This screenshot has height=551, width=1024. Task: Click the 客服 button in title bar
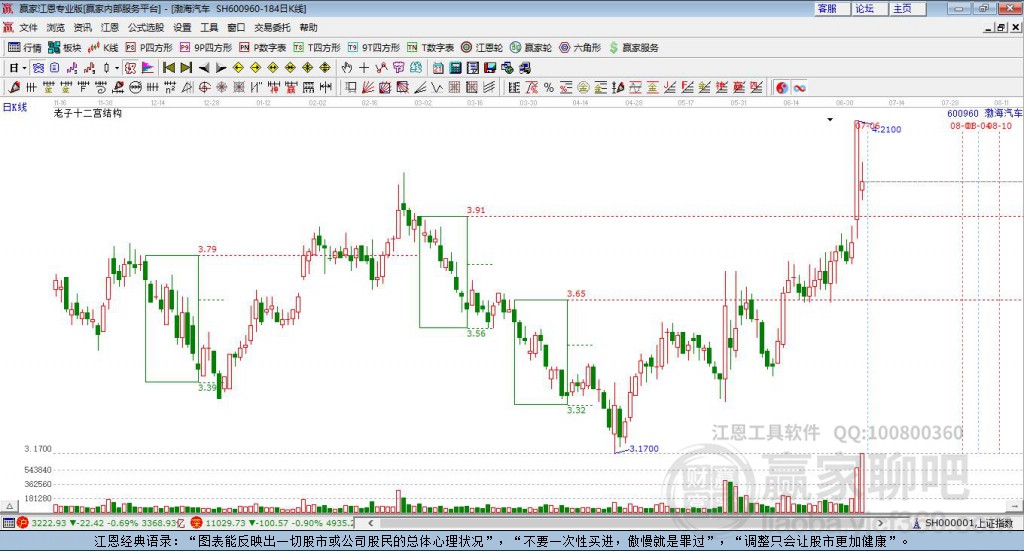831,8
